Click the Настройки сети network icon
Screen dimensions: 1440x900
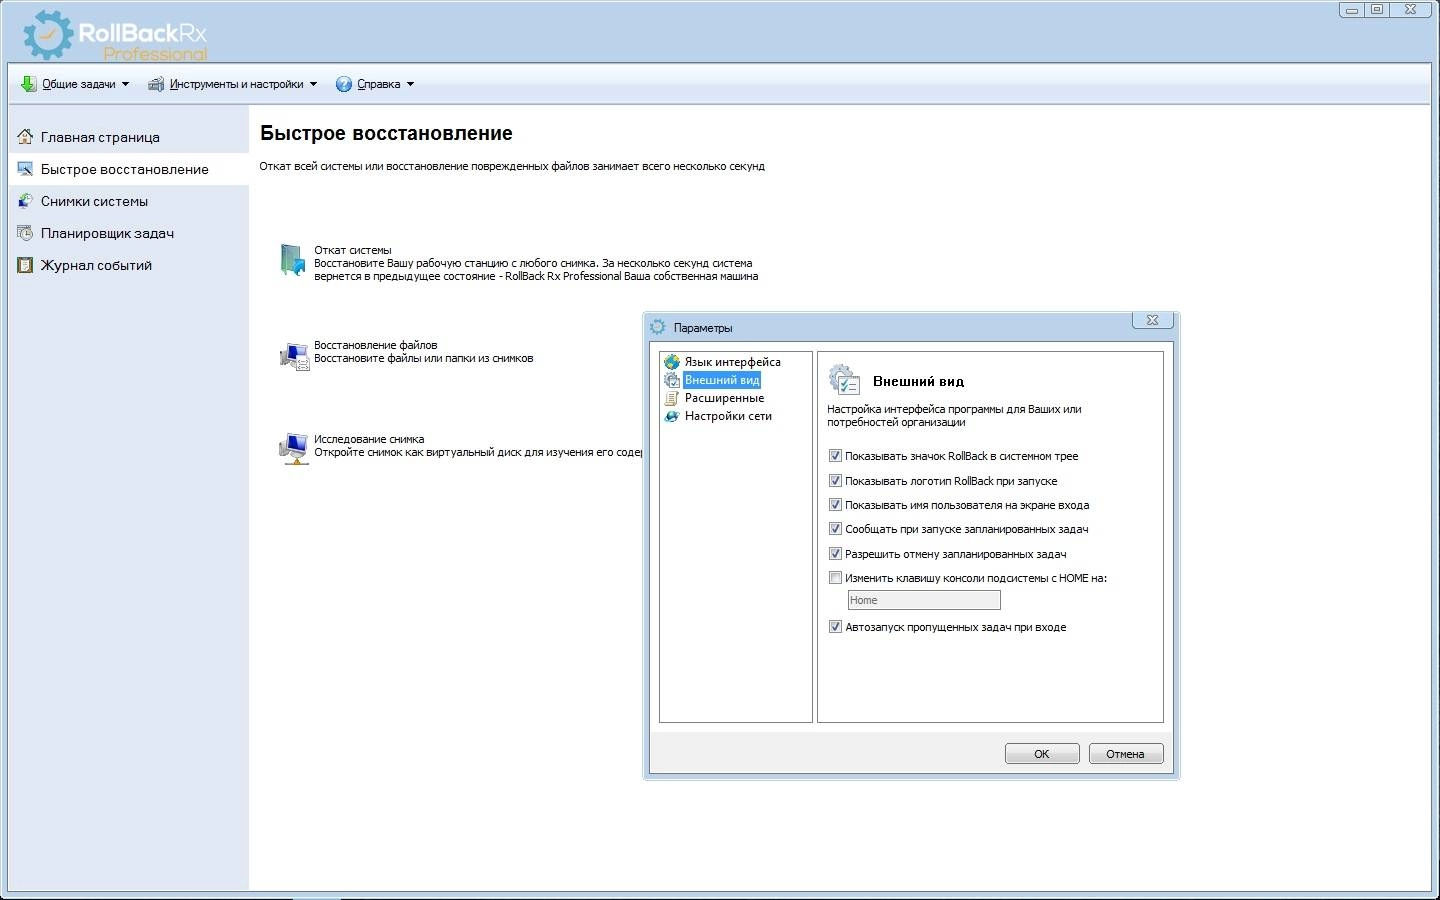coord(672,416)
